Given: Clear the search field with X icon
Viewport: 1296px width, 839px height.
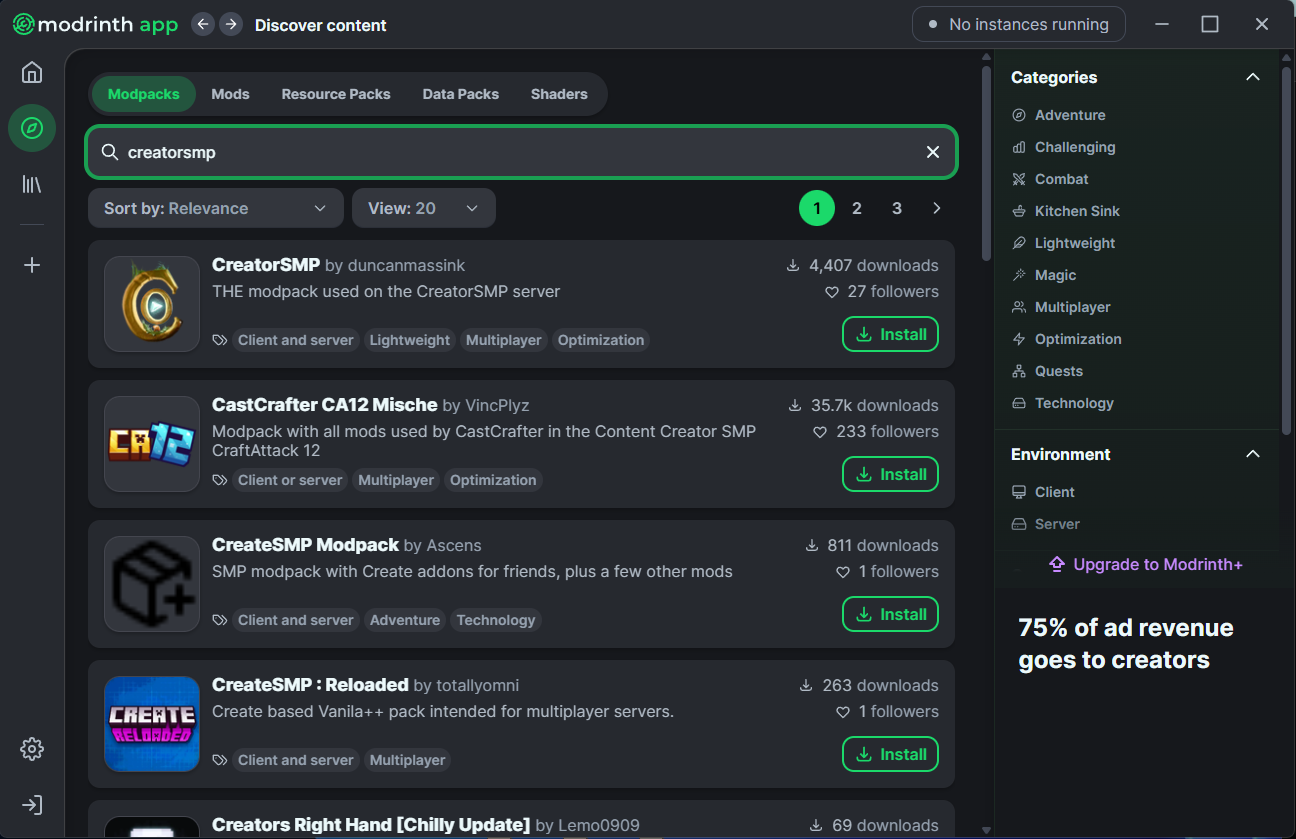Looking at the screenshot, I should point(932,152).
